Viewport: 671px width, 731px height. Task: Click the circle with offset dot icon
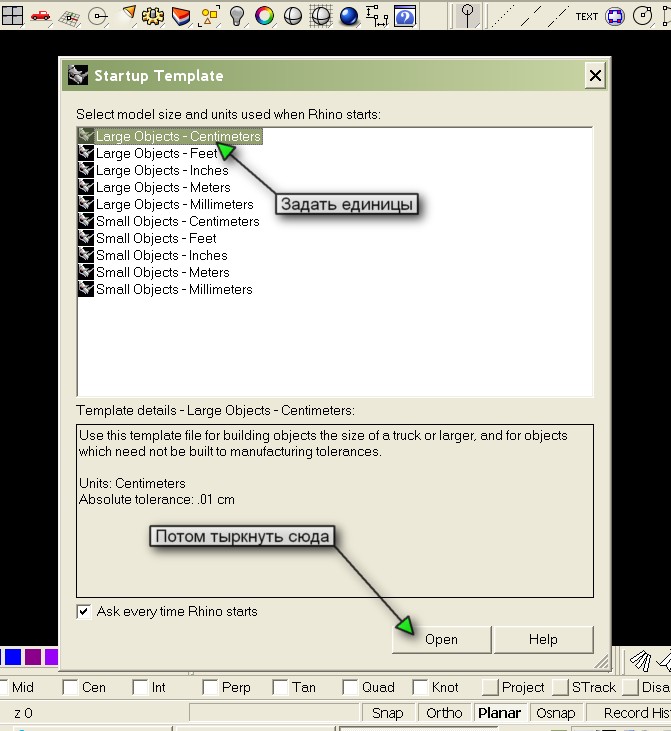[x=643, y=16]
